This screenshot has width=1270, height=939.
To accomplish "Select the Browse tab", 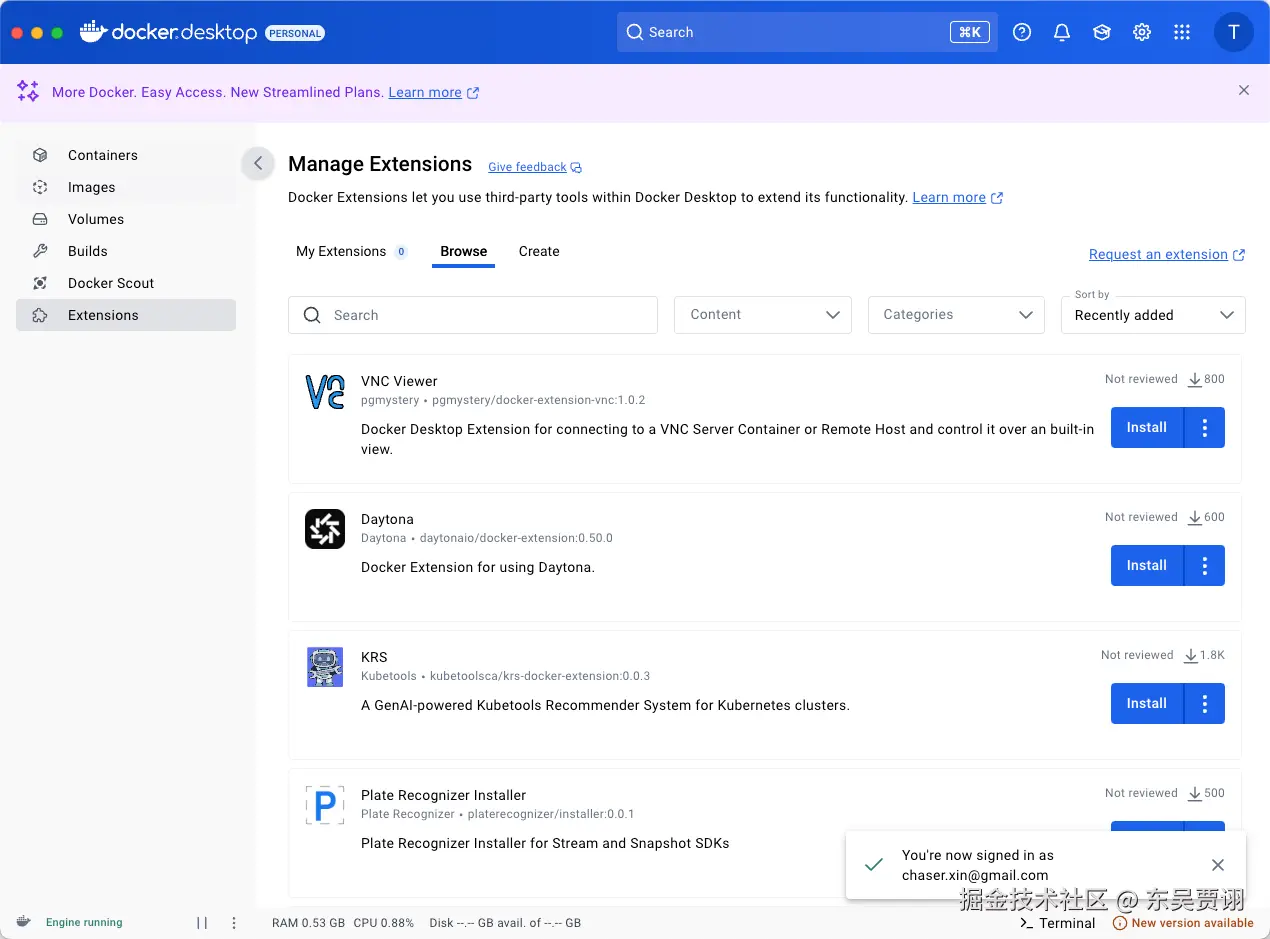I will [464, 251].
